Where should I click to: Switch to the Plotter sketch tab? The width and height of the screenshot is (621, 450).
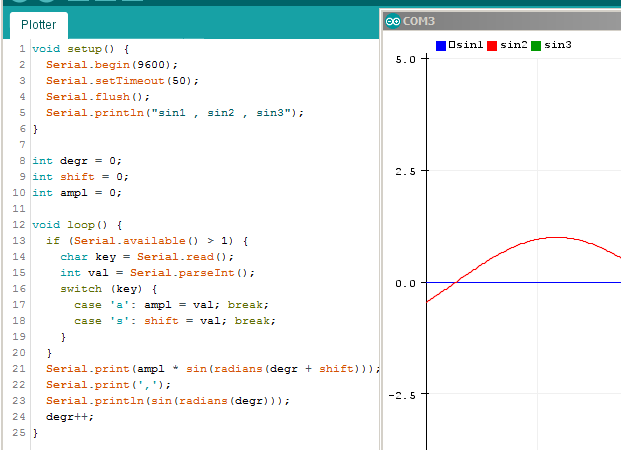click(39, 25)
